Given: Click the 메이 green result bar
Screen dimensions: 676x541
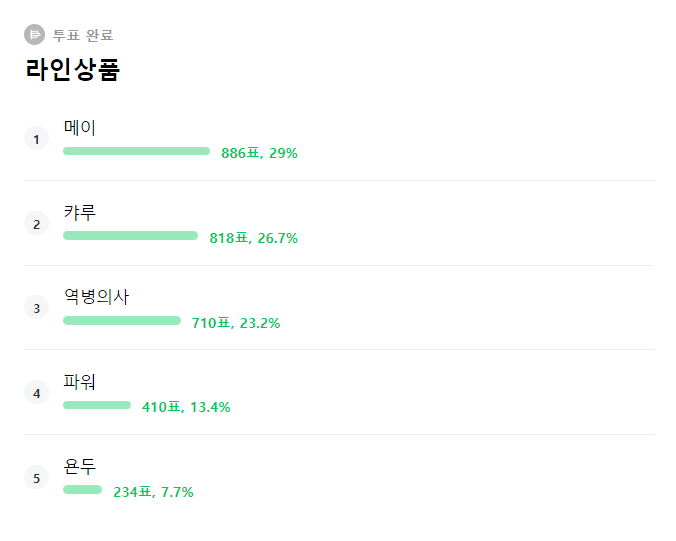Looking at the screenshot, I should coord(136,151).
